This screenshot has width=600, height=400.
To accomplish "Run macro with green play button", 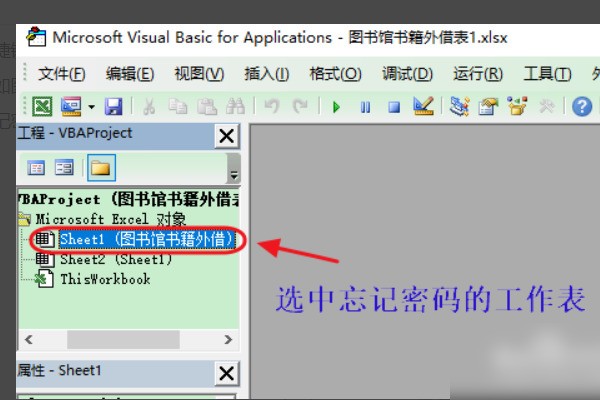I will click(x=336, y=107).
